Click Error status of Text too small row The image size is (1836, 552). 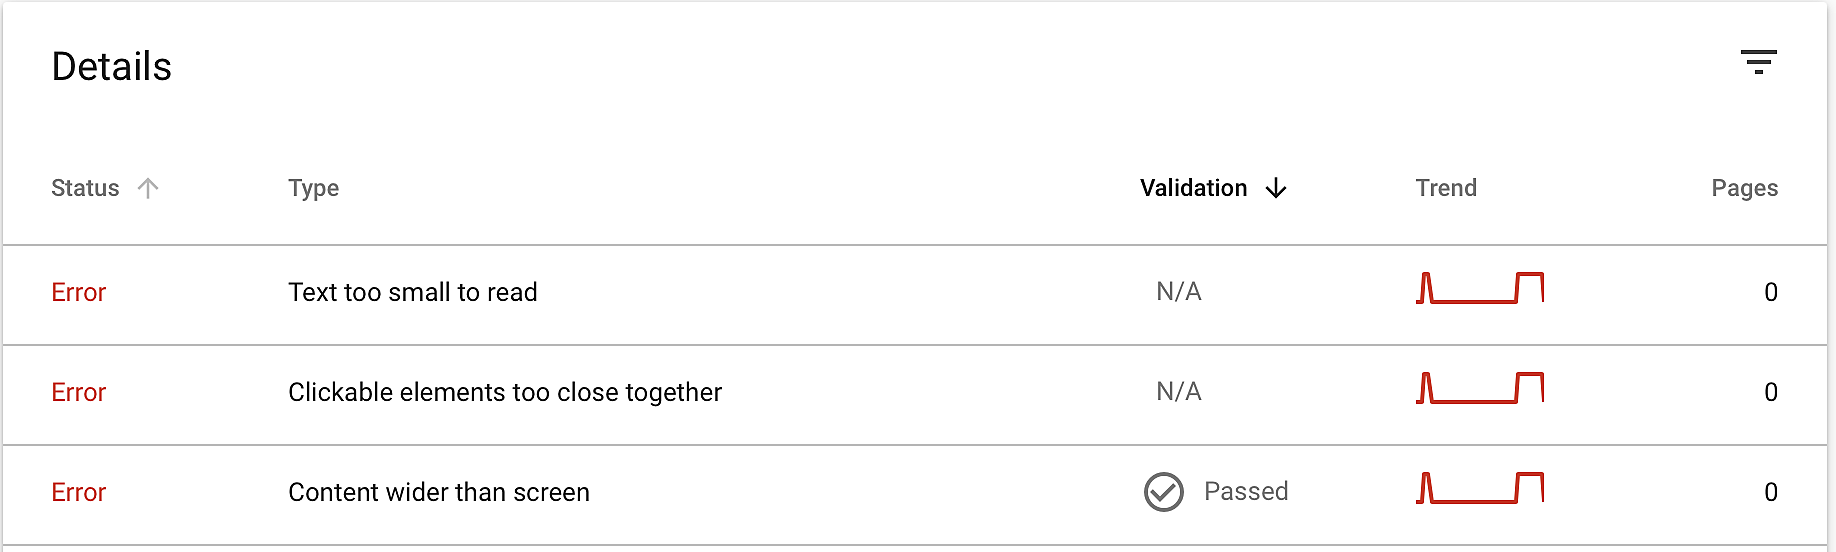[x=79, y=292]
